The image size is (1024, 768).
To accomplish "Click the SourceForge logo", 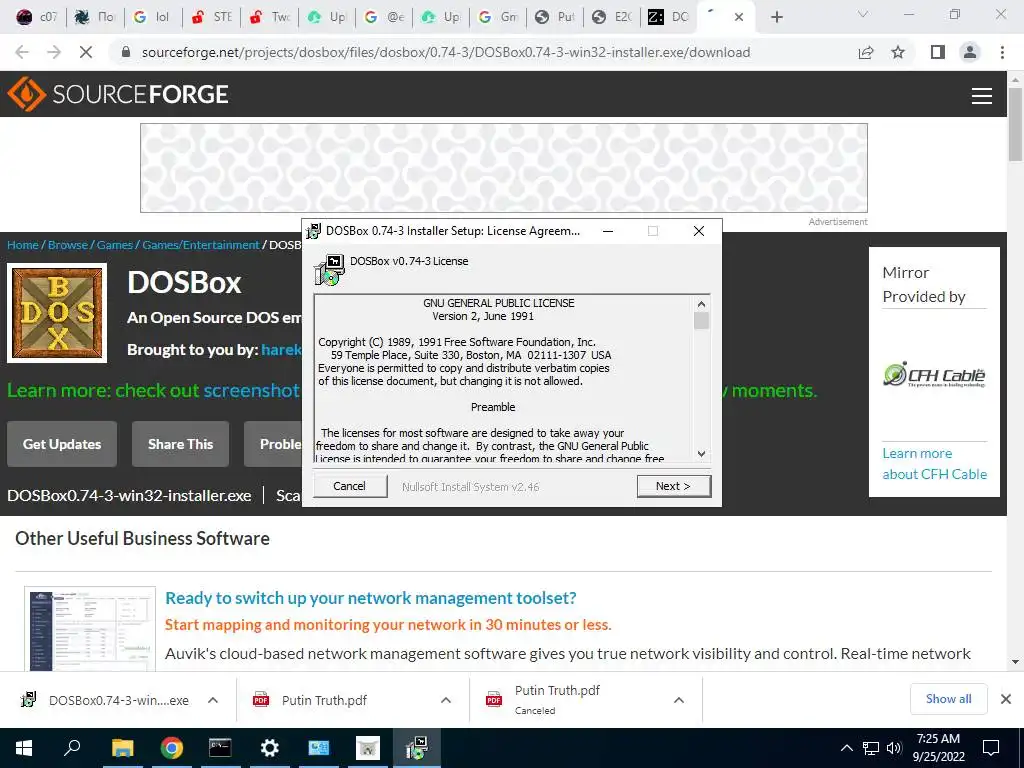I will tap(118, 94).
